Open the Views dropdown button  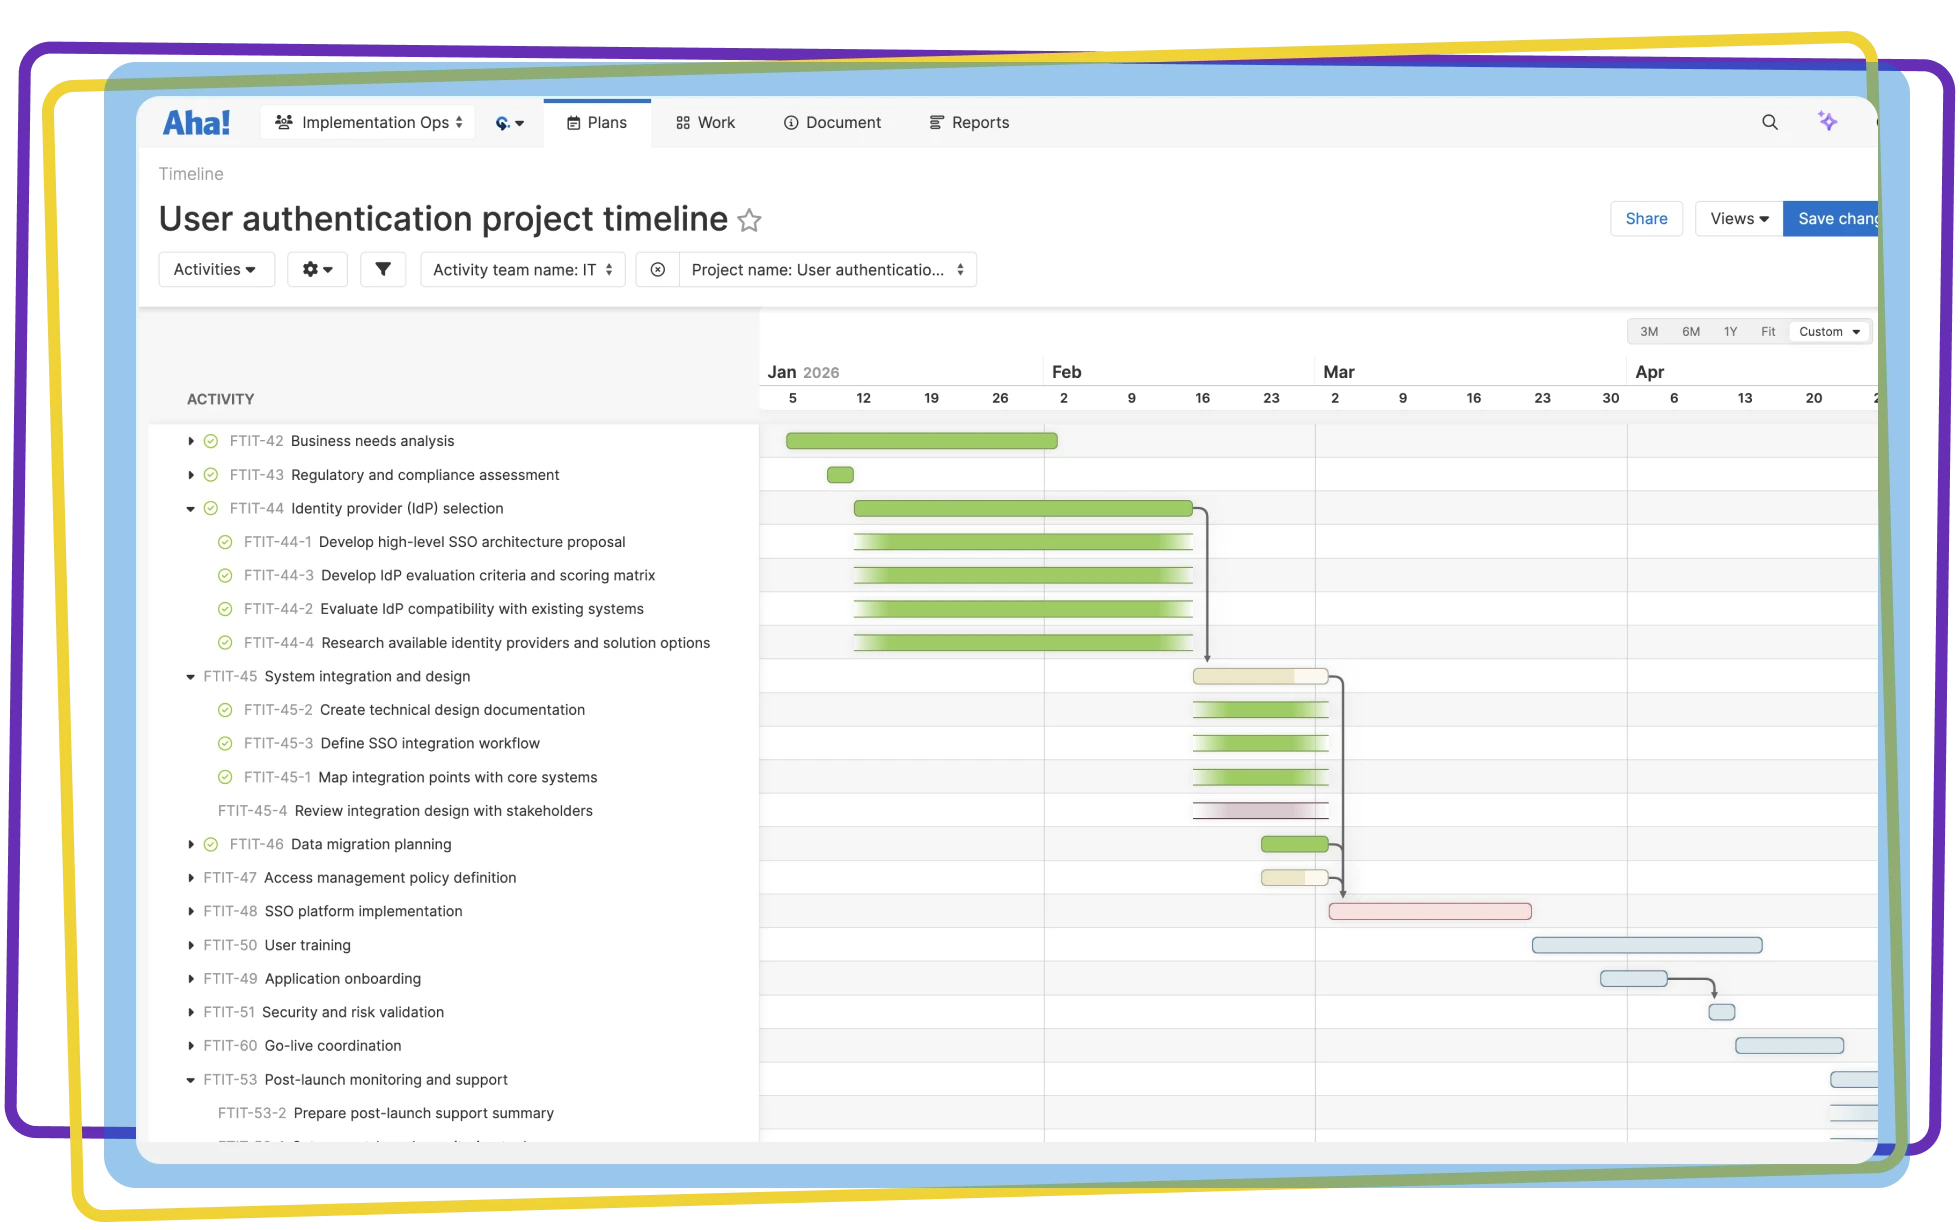point(1738,218)
